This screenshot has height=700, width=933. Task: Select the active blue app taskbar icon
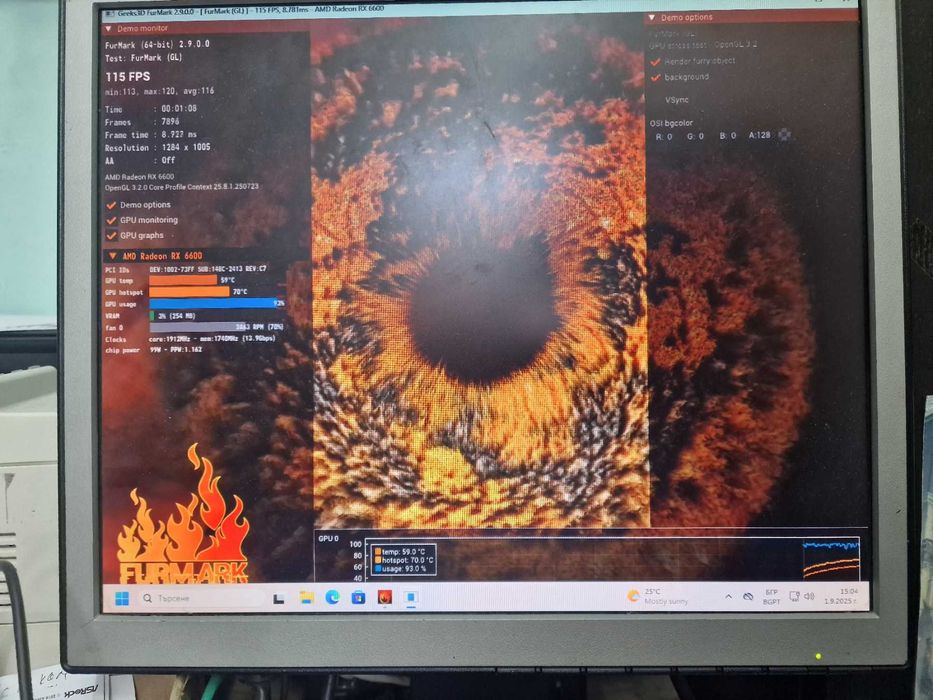(x=411, y=597)
